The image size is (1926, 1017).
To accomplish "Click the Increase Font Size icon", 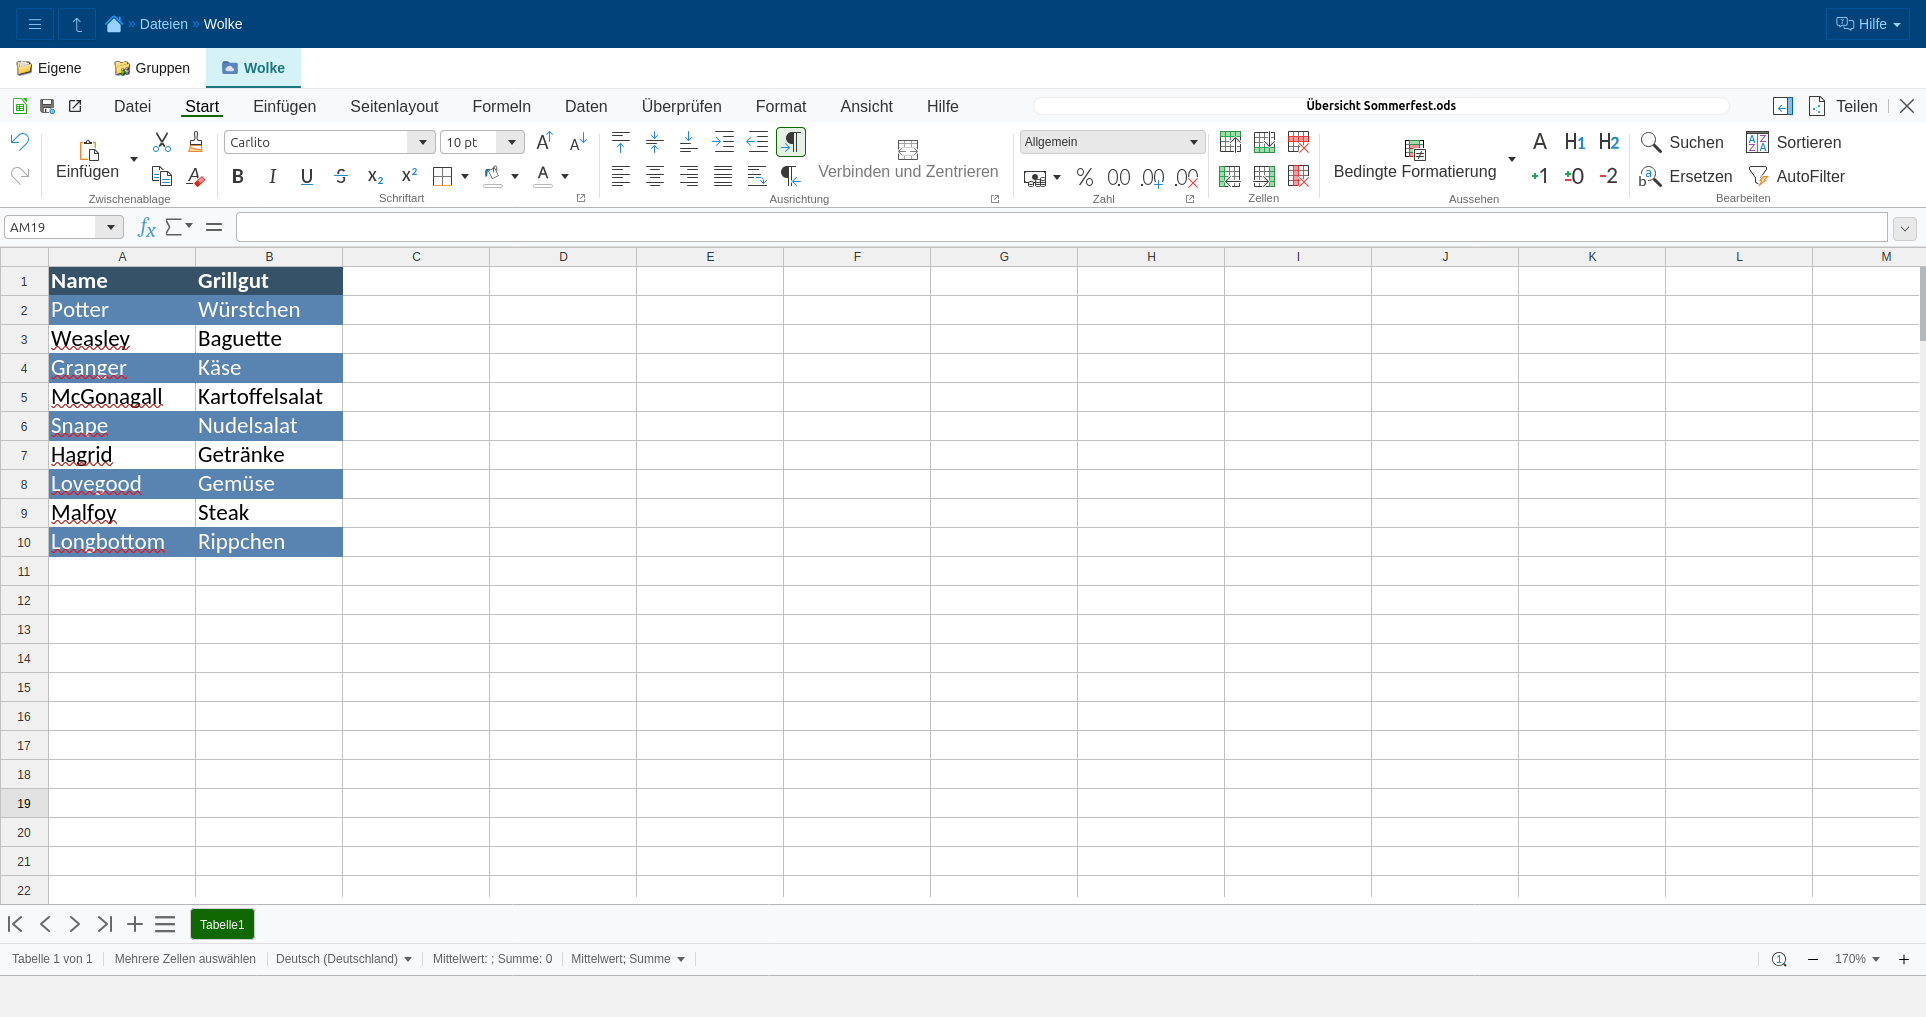I will pyautogui.click(x=544, y=142).
